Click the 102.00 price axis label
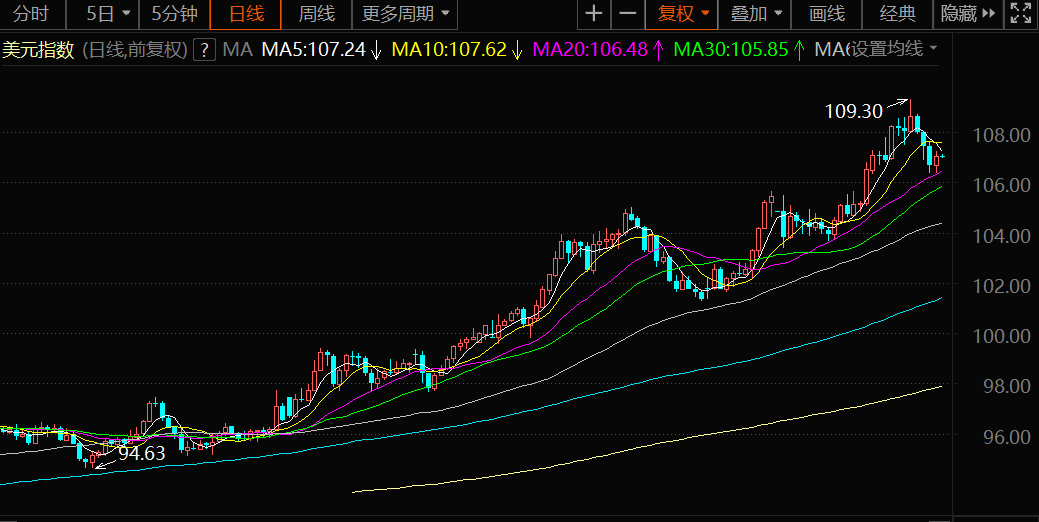 tap(1001, 286)
